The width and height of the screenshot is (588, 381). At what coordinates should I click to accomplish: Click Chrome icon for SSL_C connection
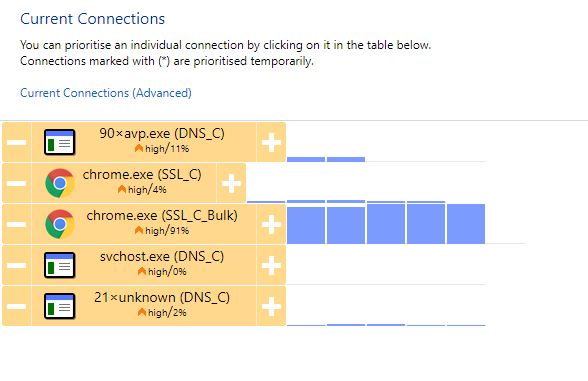click(60, 183)
